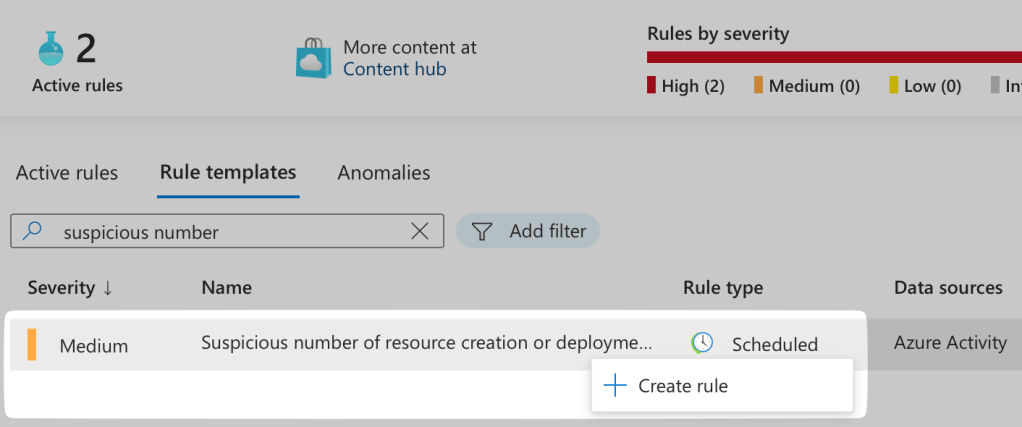Click the Scheduled clock icon
The height and width of the screenshot is (427, 1022).
click(703, 343)
